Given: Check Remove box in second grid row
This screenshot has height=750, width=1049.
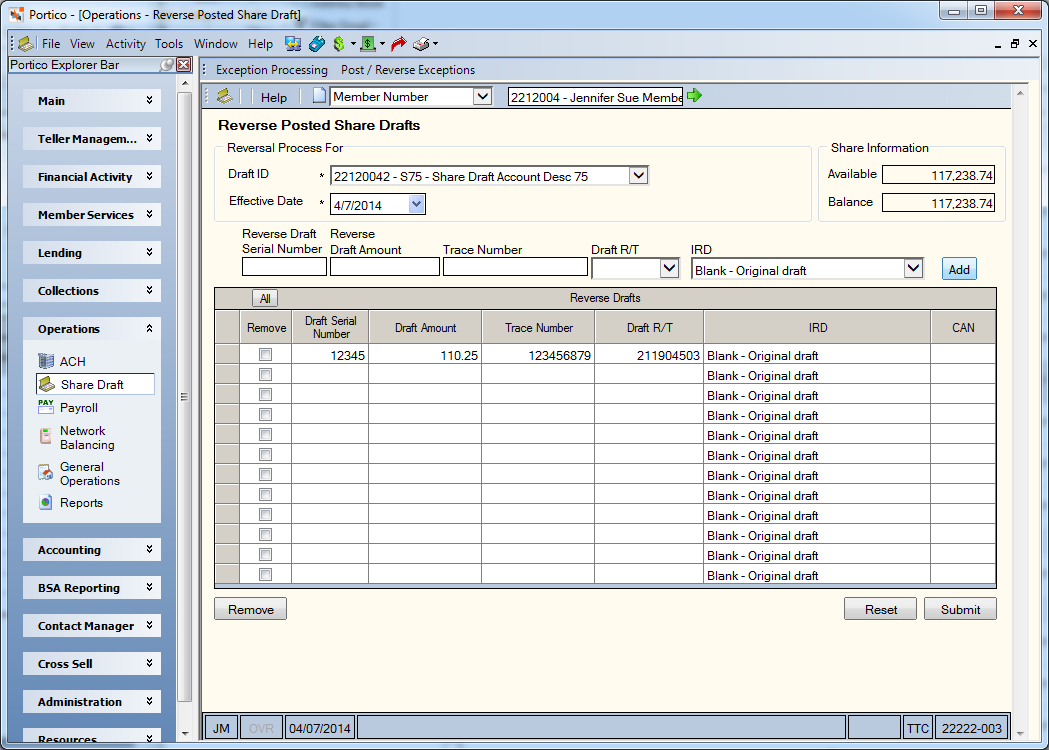Looking at the screenshot, I should 266,375.
